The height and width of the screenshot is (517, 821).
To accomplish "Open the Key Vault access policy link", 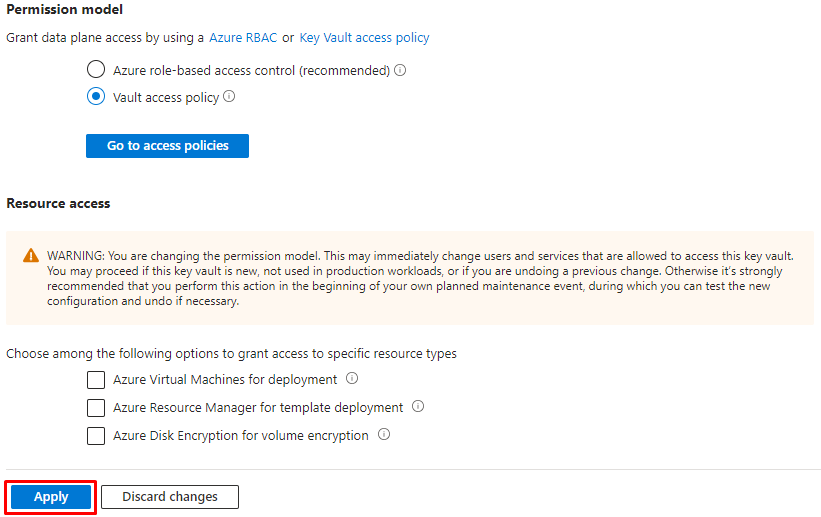I will (x=364, y=38).
